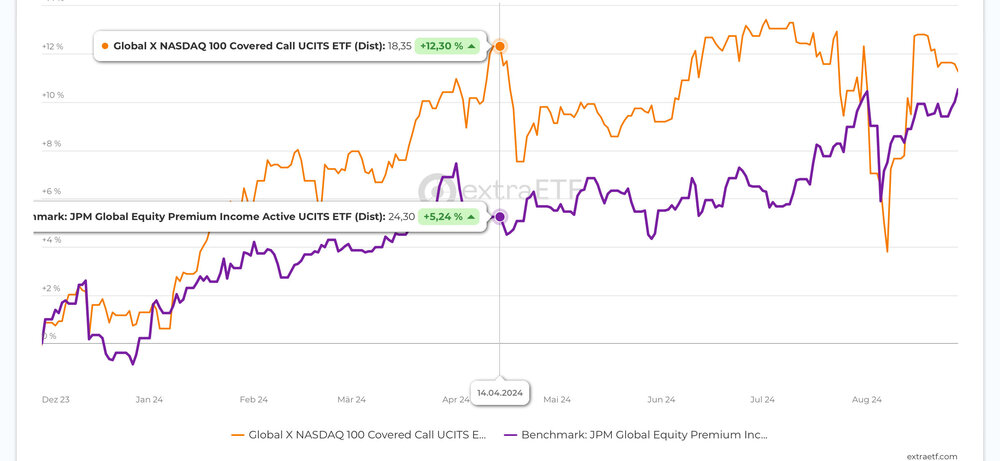Click the Jan 24 x-axis label
This screenshot has height=461, width=1000.
pyautogui.click(x=149, y=400)
